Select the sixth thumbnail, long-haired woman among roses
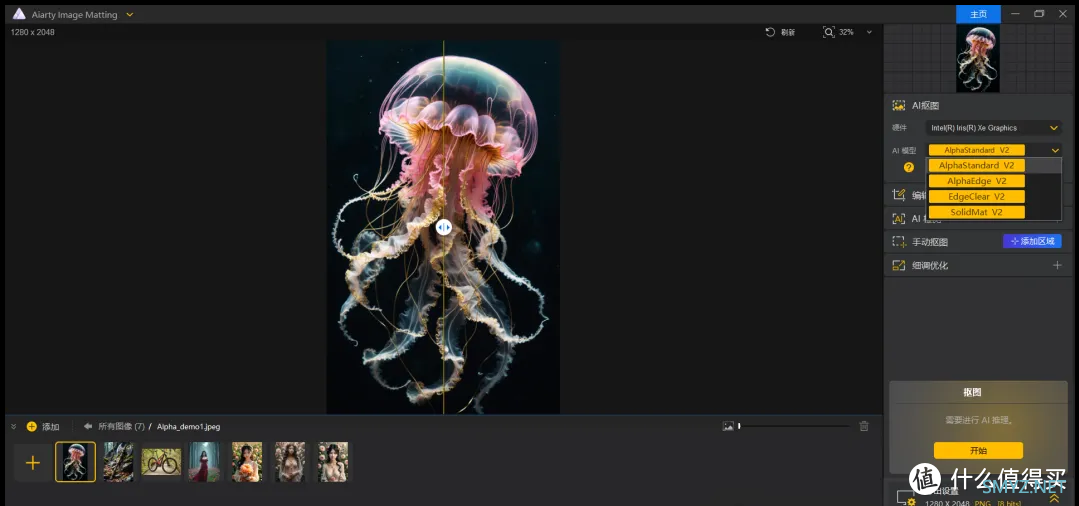 (x=290, y=462)
